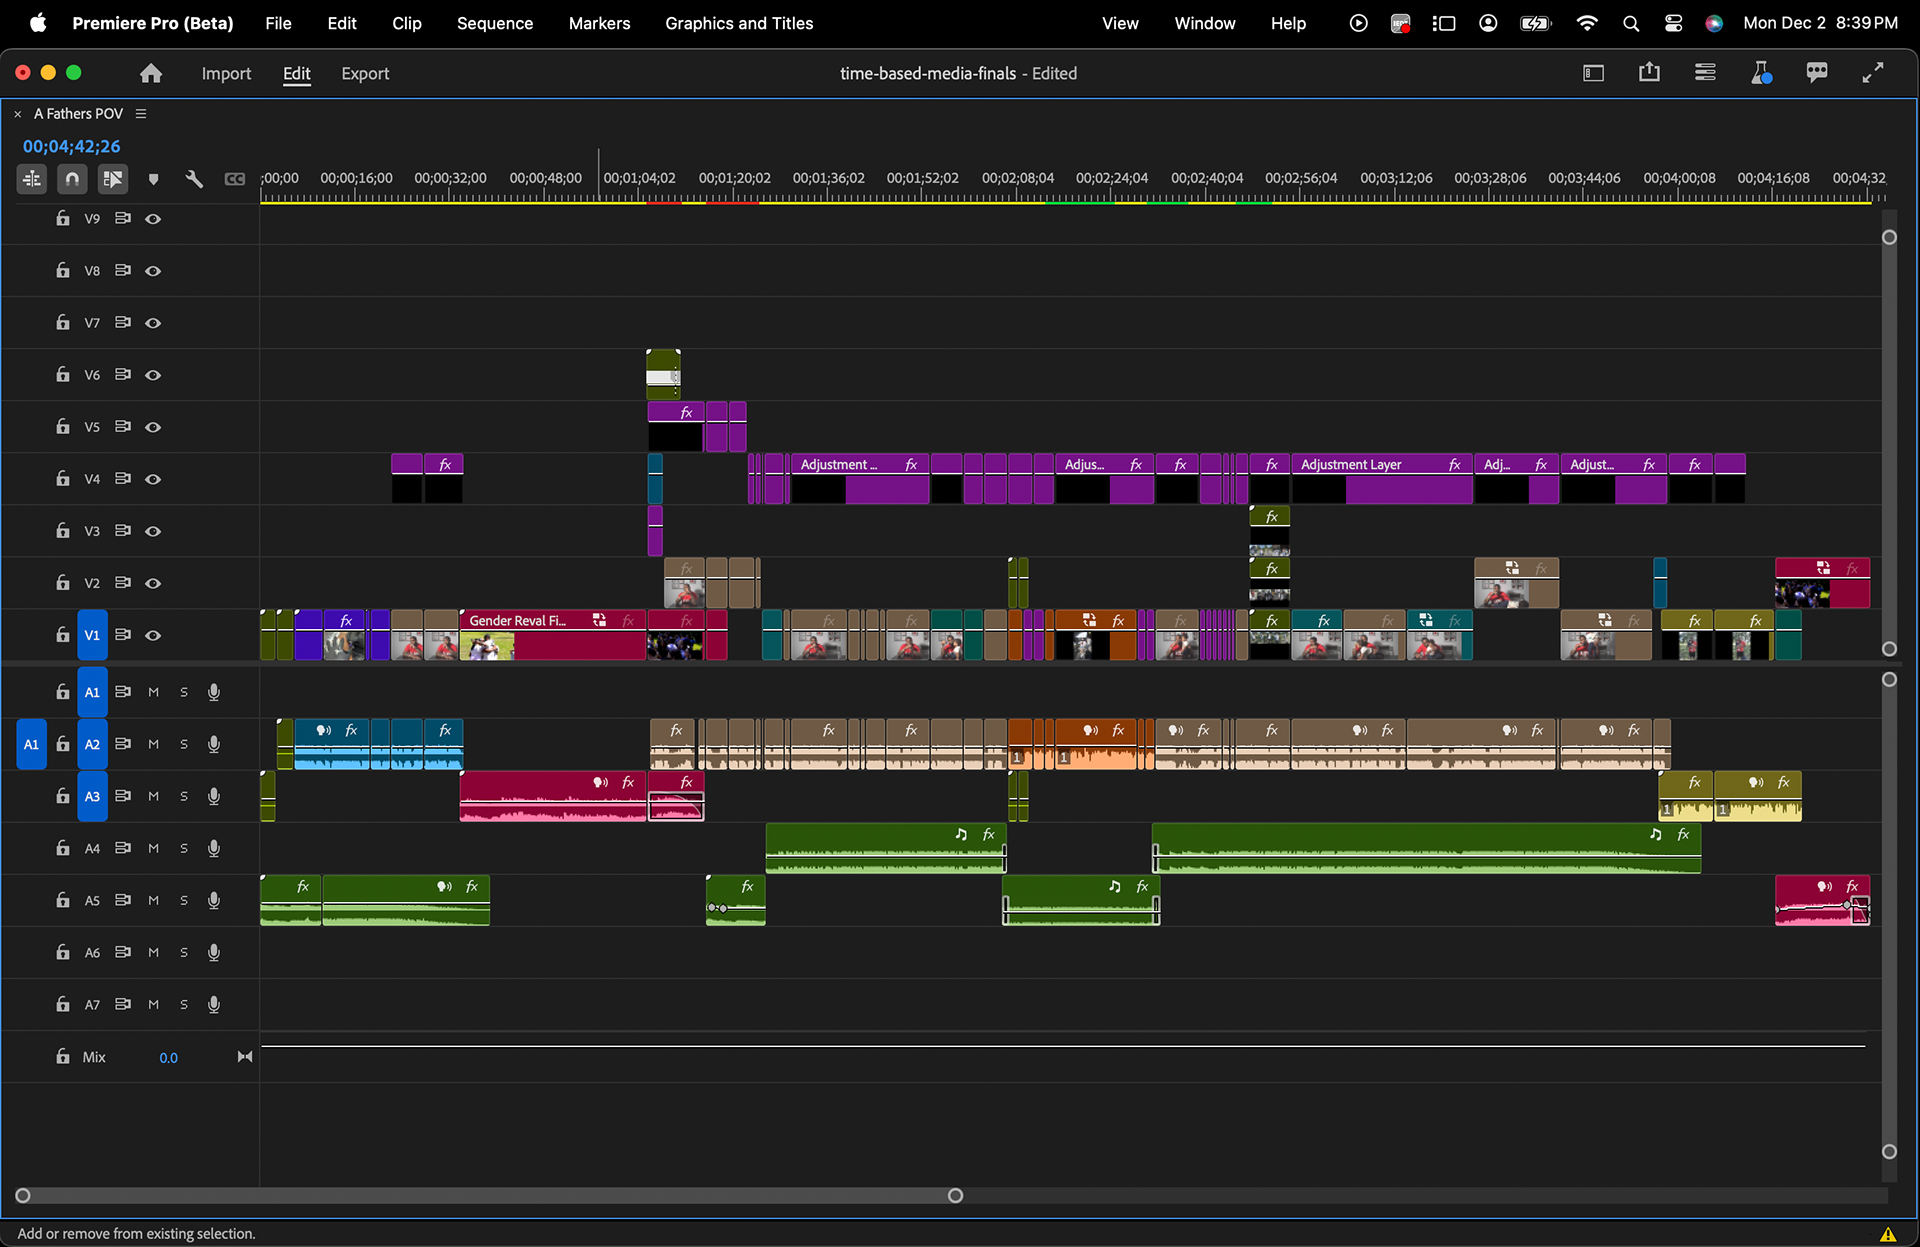1920x1247 pixels.
Task: Click voice-over record mic on A3
Action: coord(214,796)
